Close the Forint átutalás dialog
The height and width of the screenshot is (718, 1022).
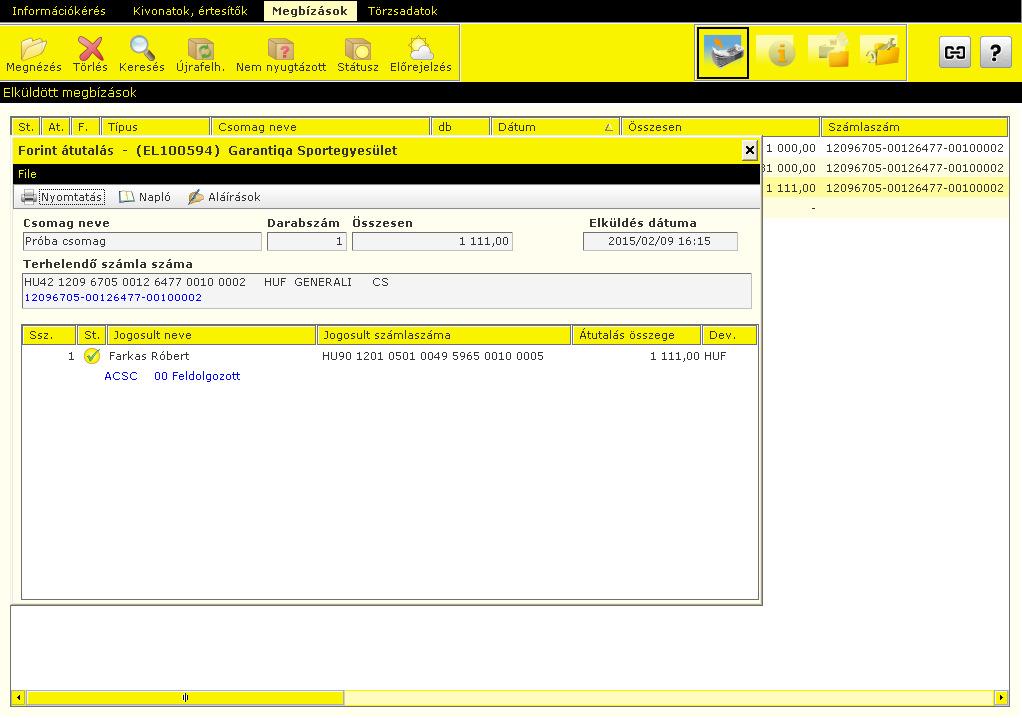(x=750, y=151)
